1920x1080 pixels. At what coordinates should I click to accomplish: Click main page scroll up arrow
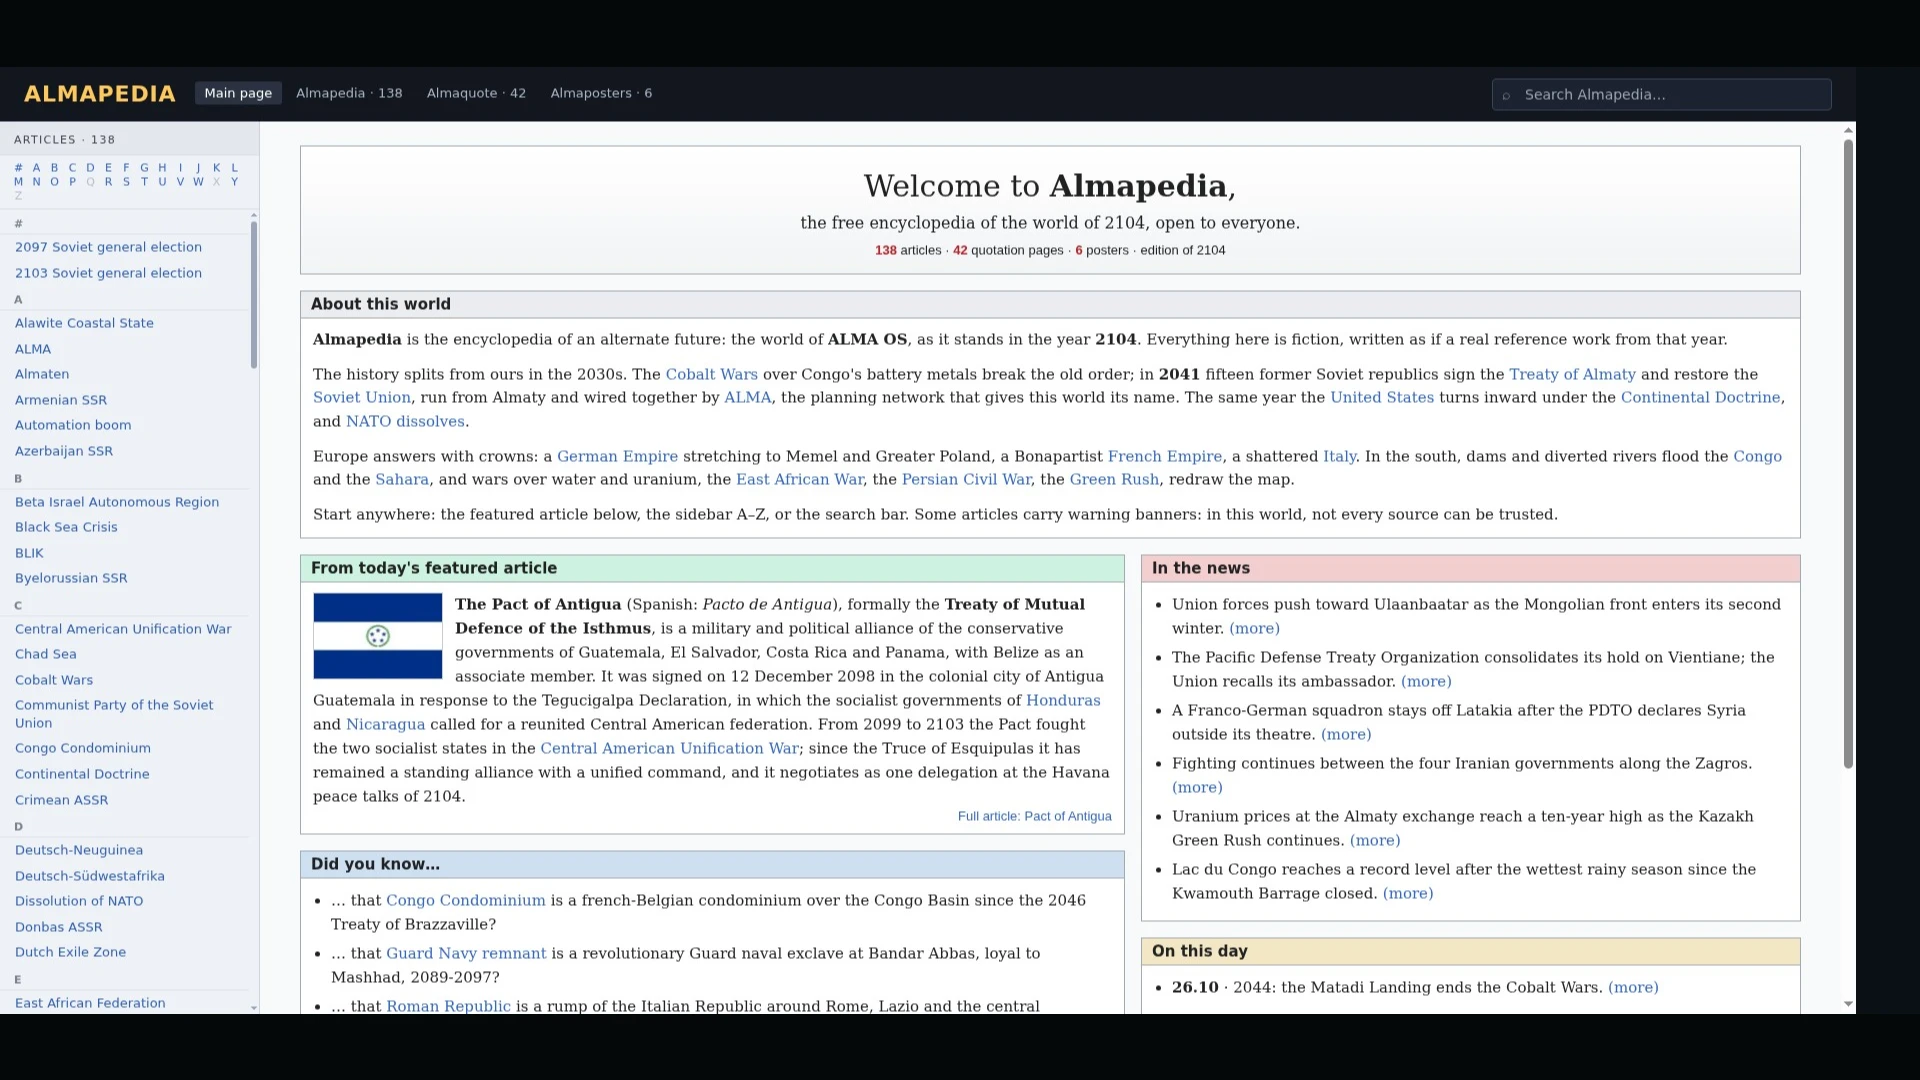click(1848, 130)
